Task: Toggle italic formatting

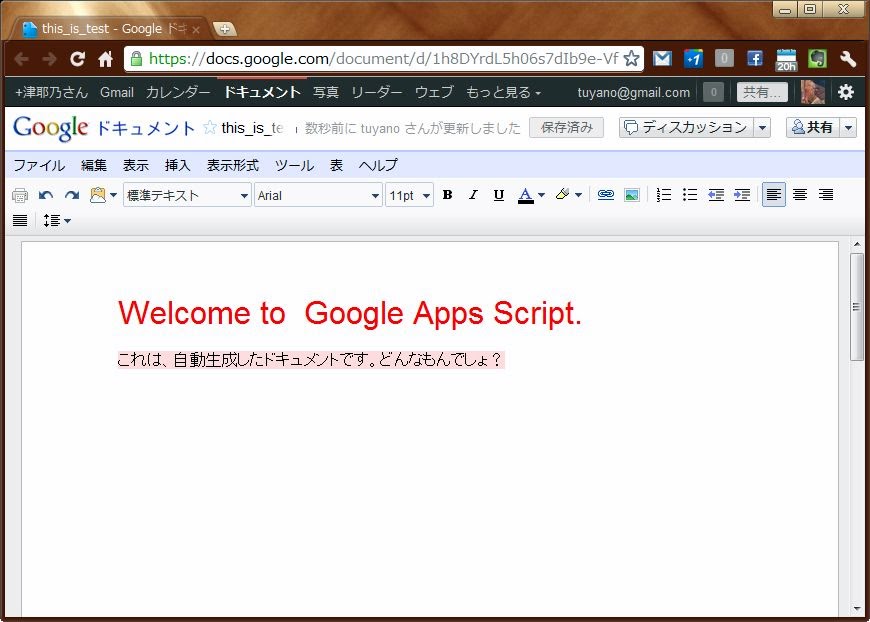Action: pos(473,195)
